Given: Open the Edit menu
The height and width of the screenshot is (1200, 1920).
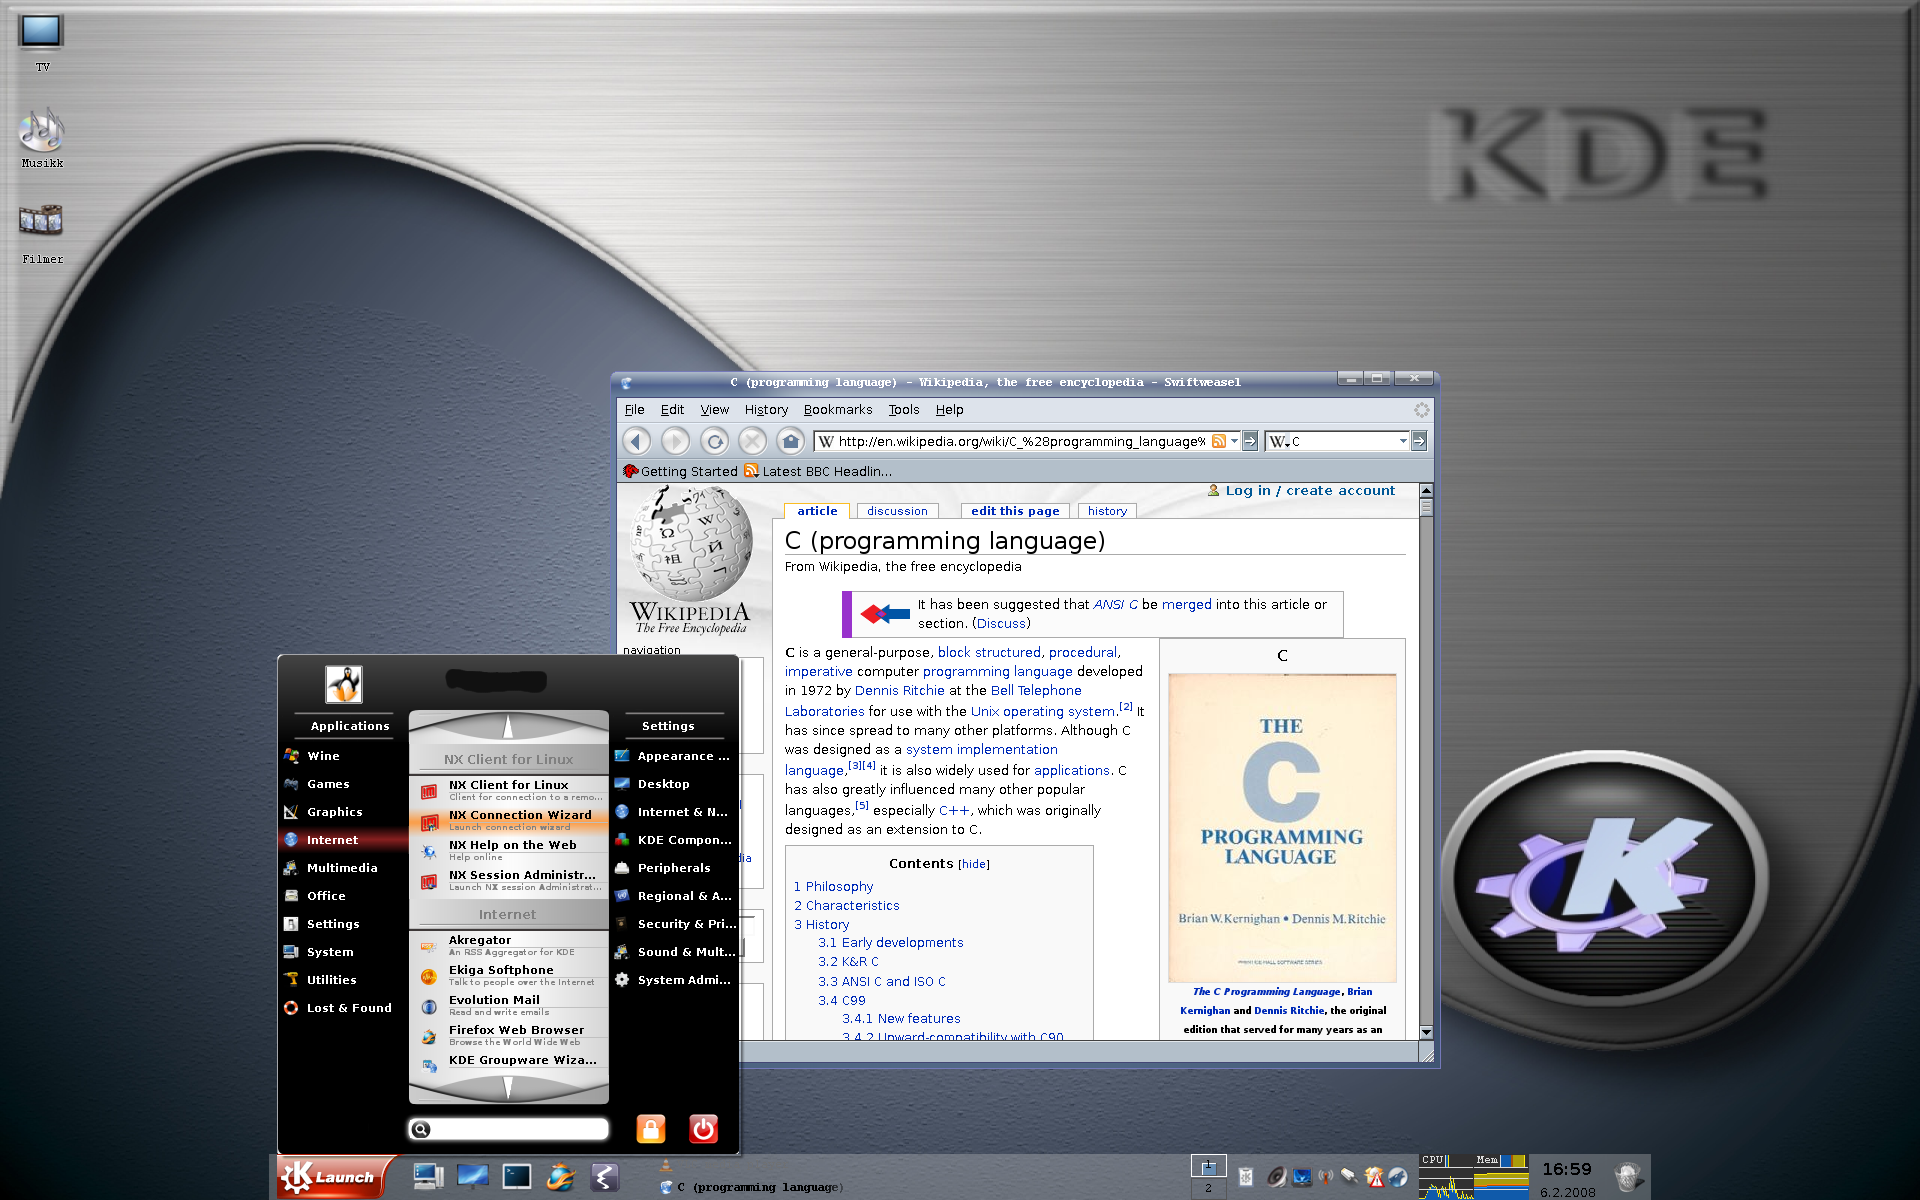Looking at the screenshot, I should pyautogui.click(x=672, y=409).
